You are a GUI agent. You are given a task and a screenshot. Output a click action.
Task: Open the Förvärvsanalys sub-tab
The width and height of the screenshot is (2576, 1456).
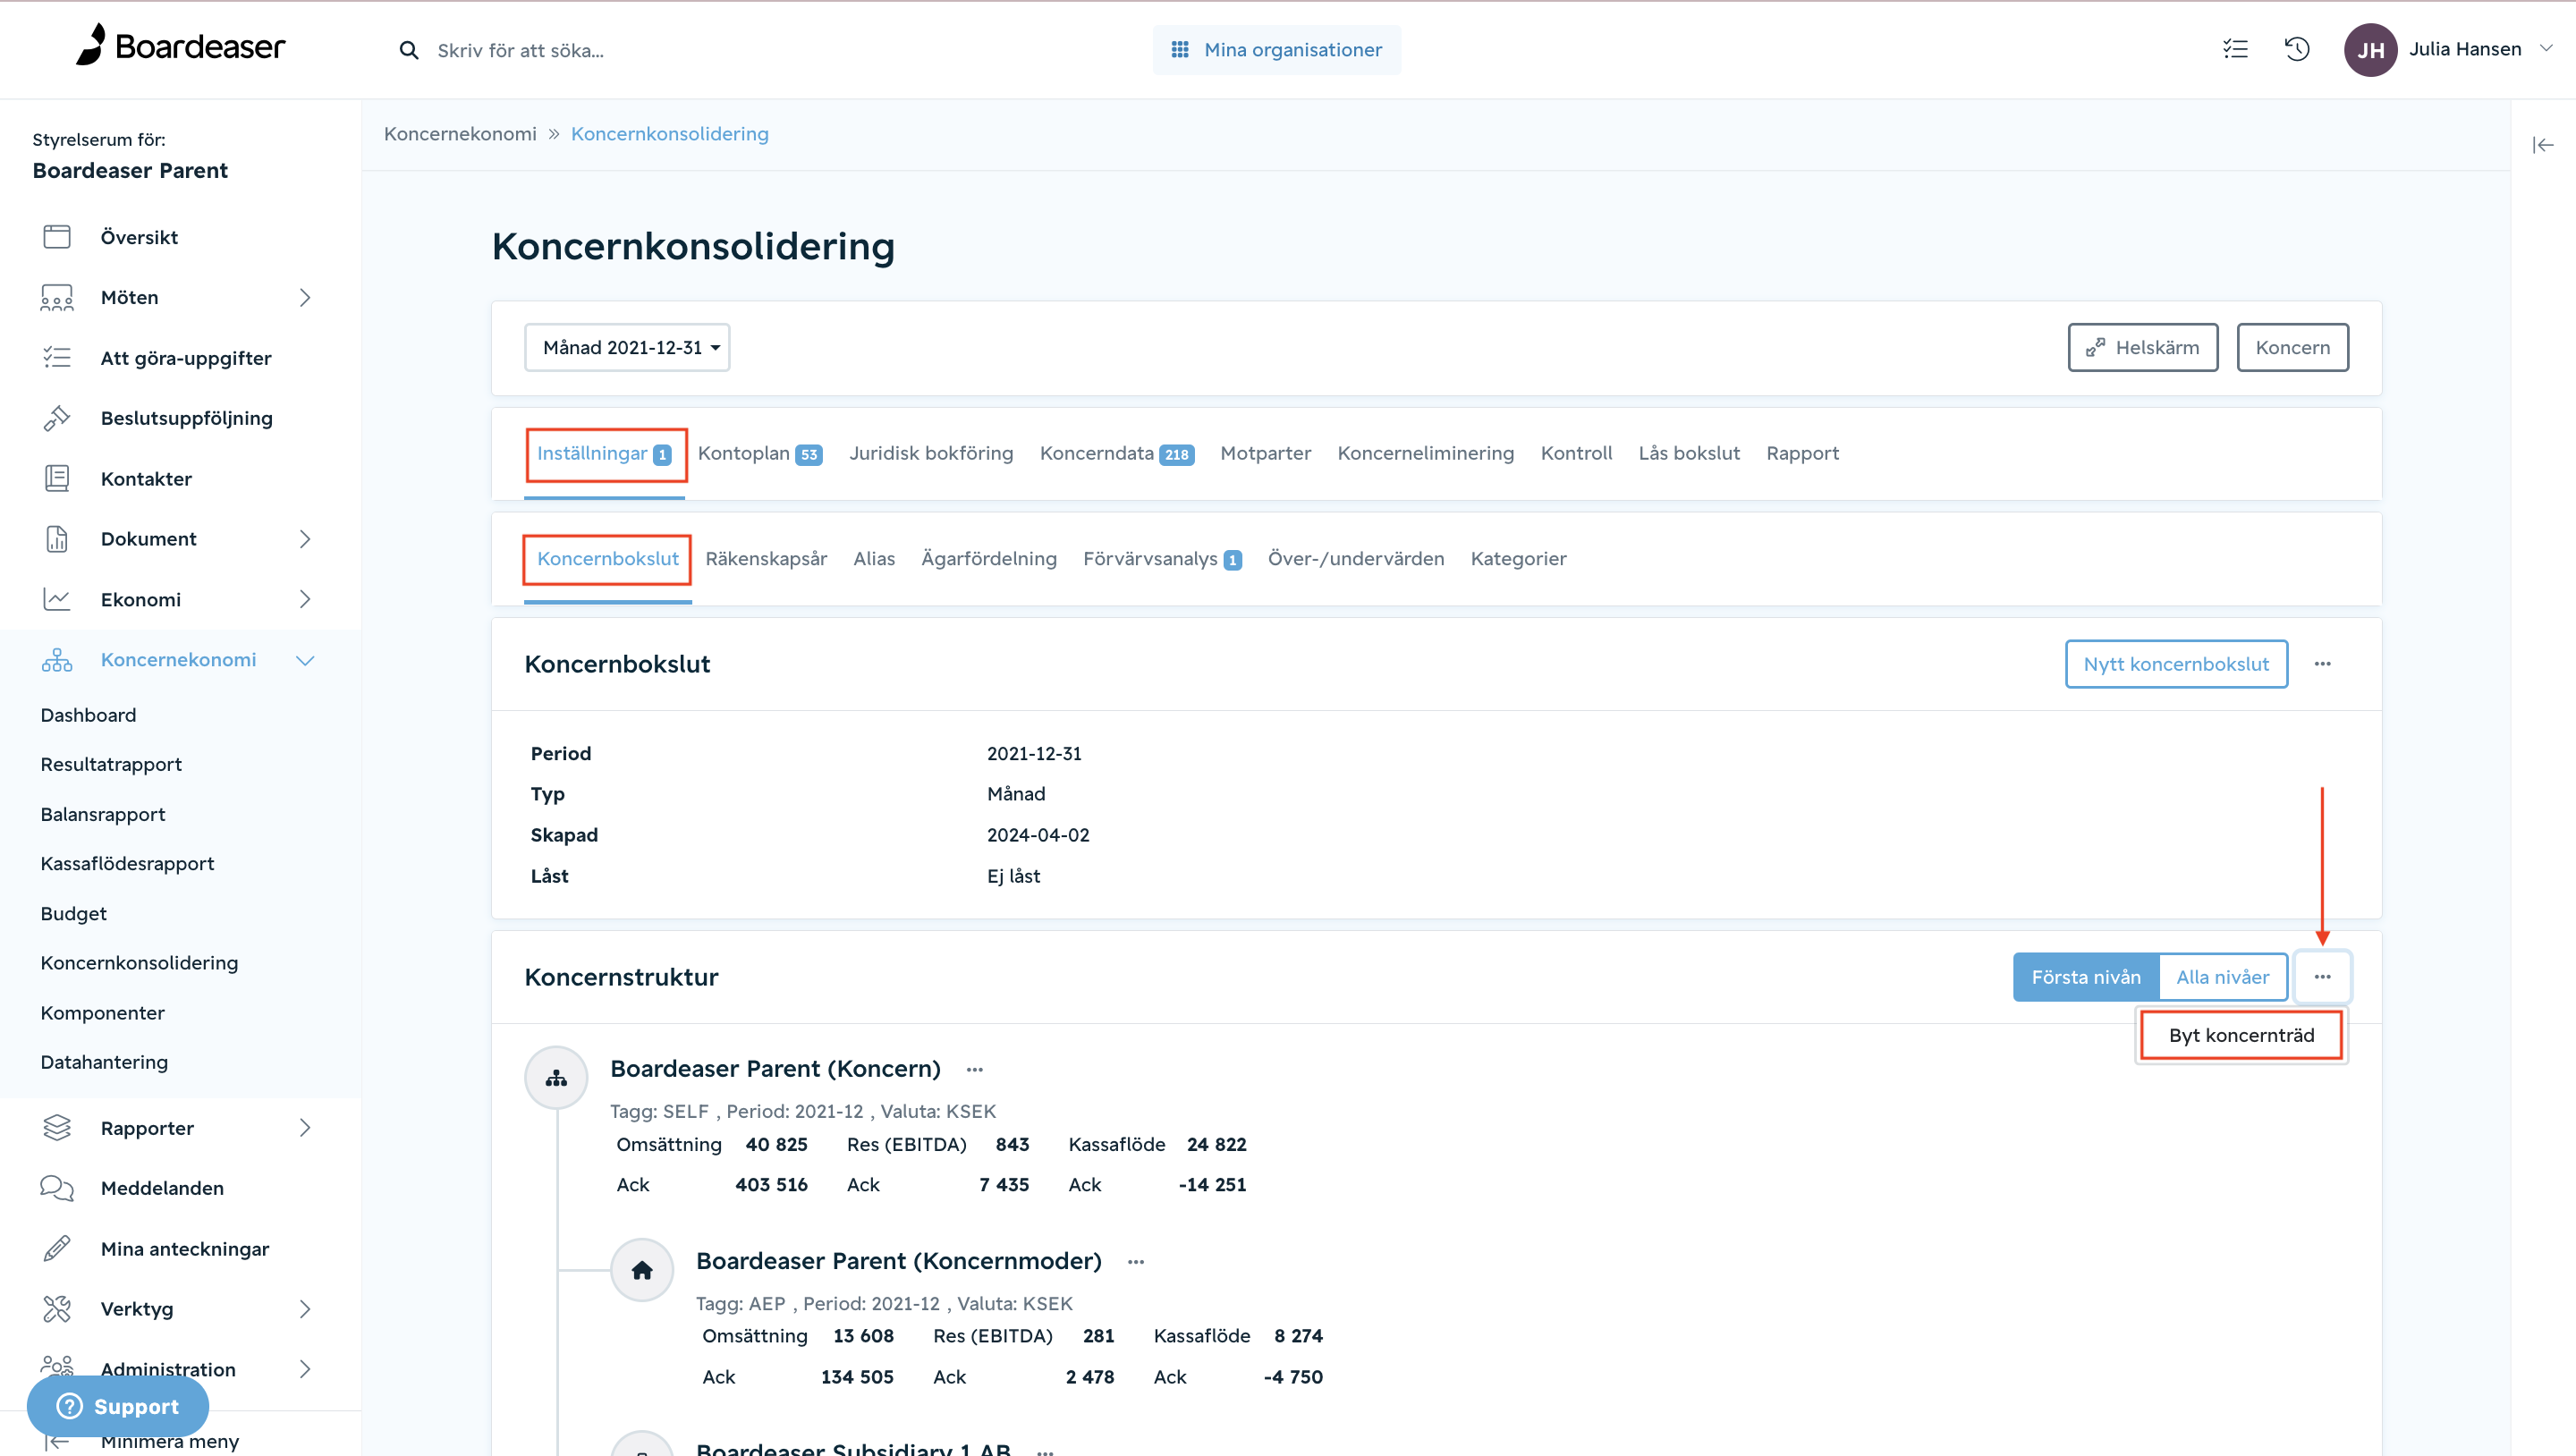point(1162,558)
